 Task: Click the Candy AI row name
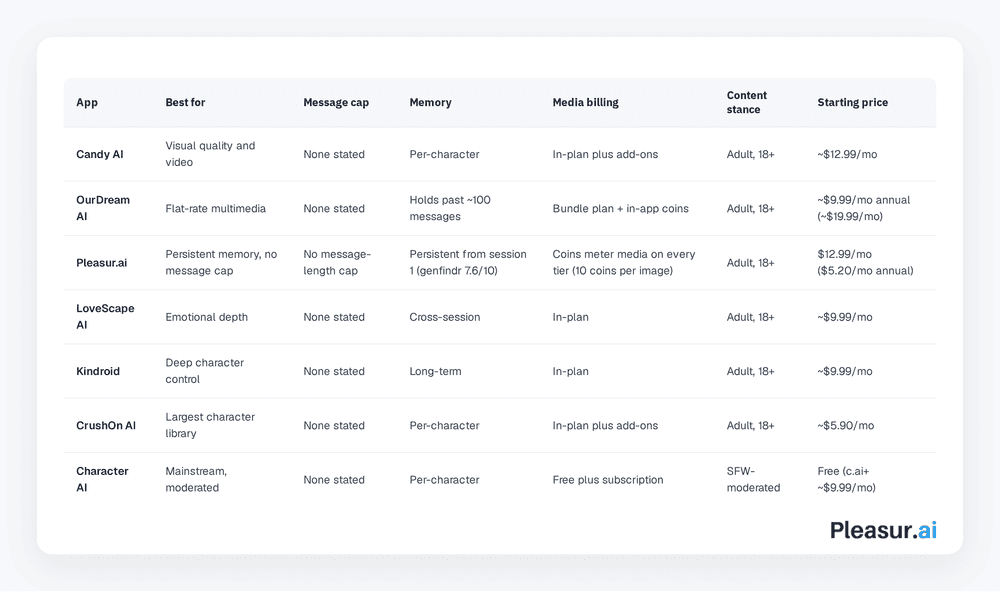99,154
